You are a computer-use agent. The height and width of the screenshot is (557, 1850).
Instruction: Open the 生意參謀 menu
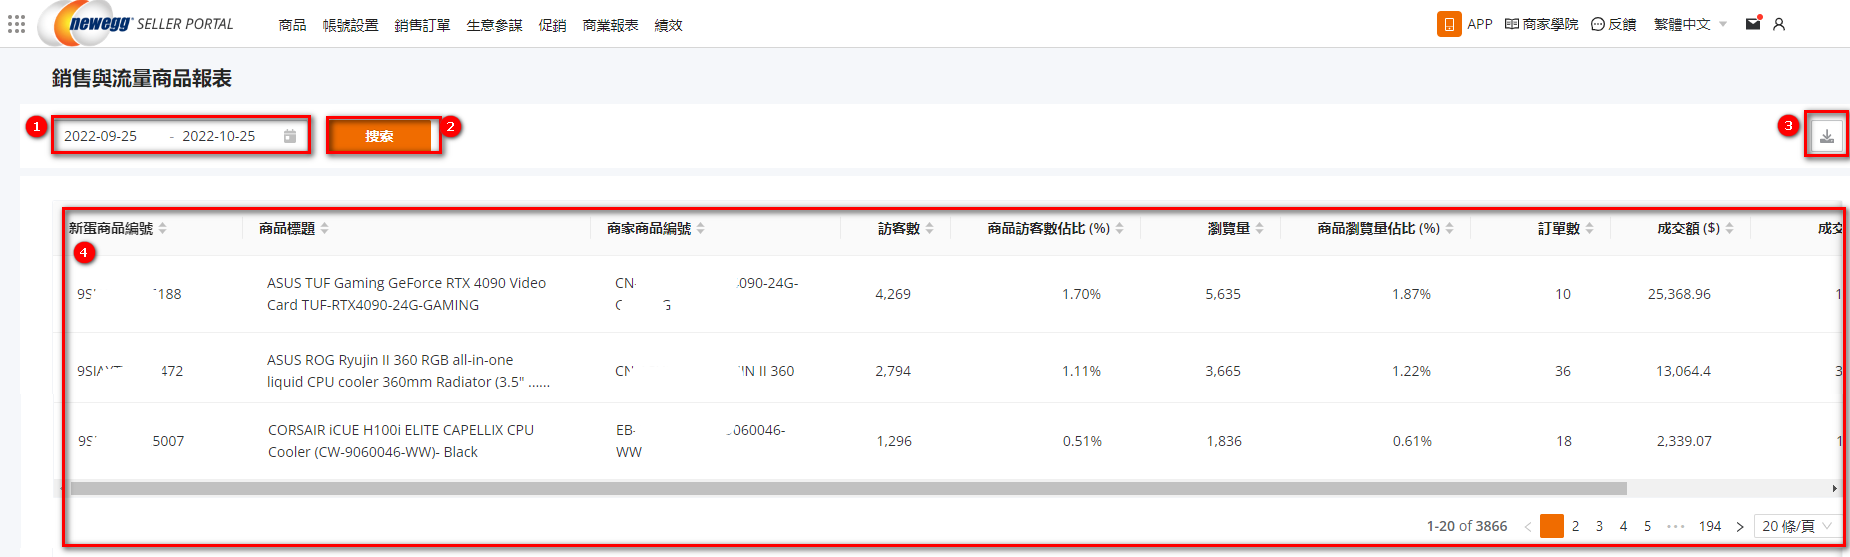pyautogui.click(x=494, y=25)
